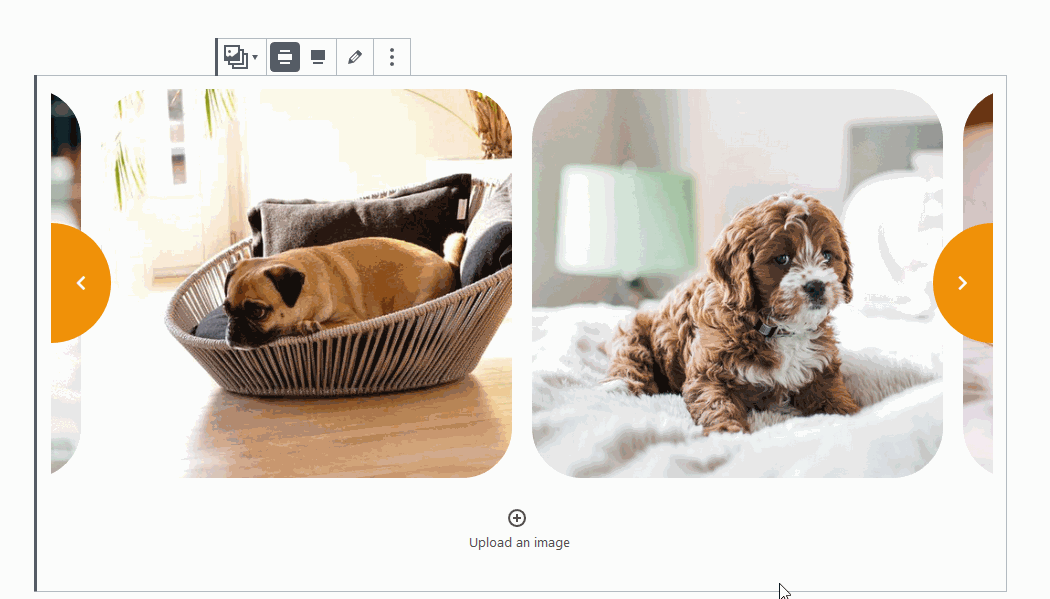Click the pencil edit icon

pyautogui.click(x=355, y=57)
